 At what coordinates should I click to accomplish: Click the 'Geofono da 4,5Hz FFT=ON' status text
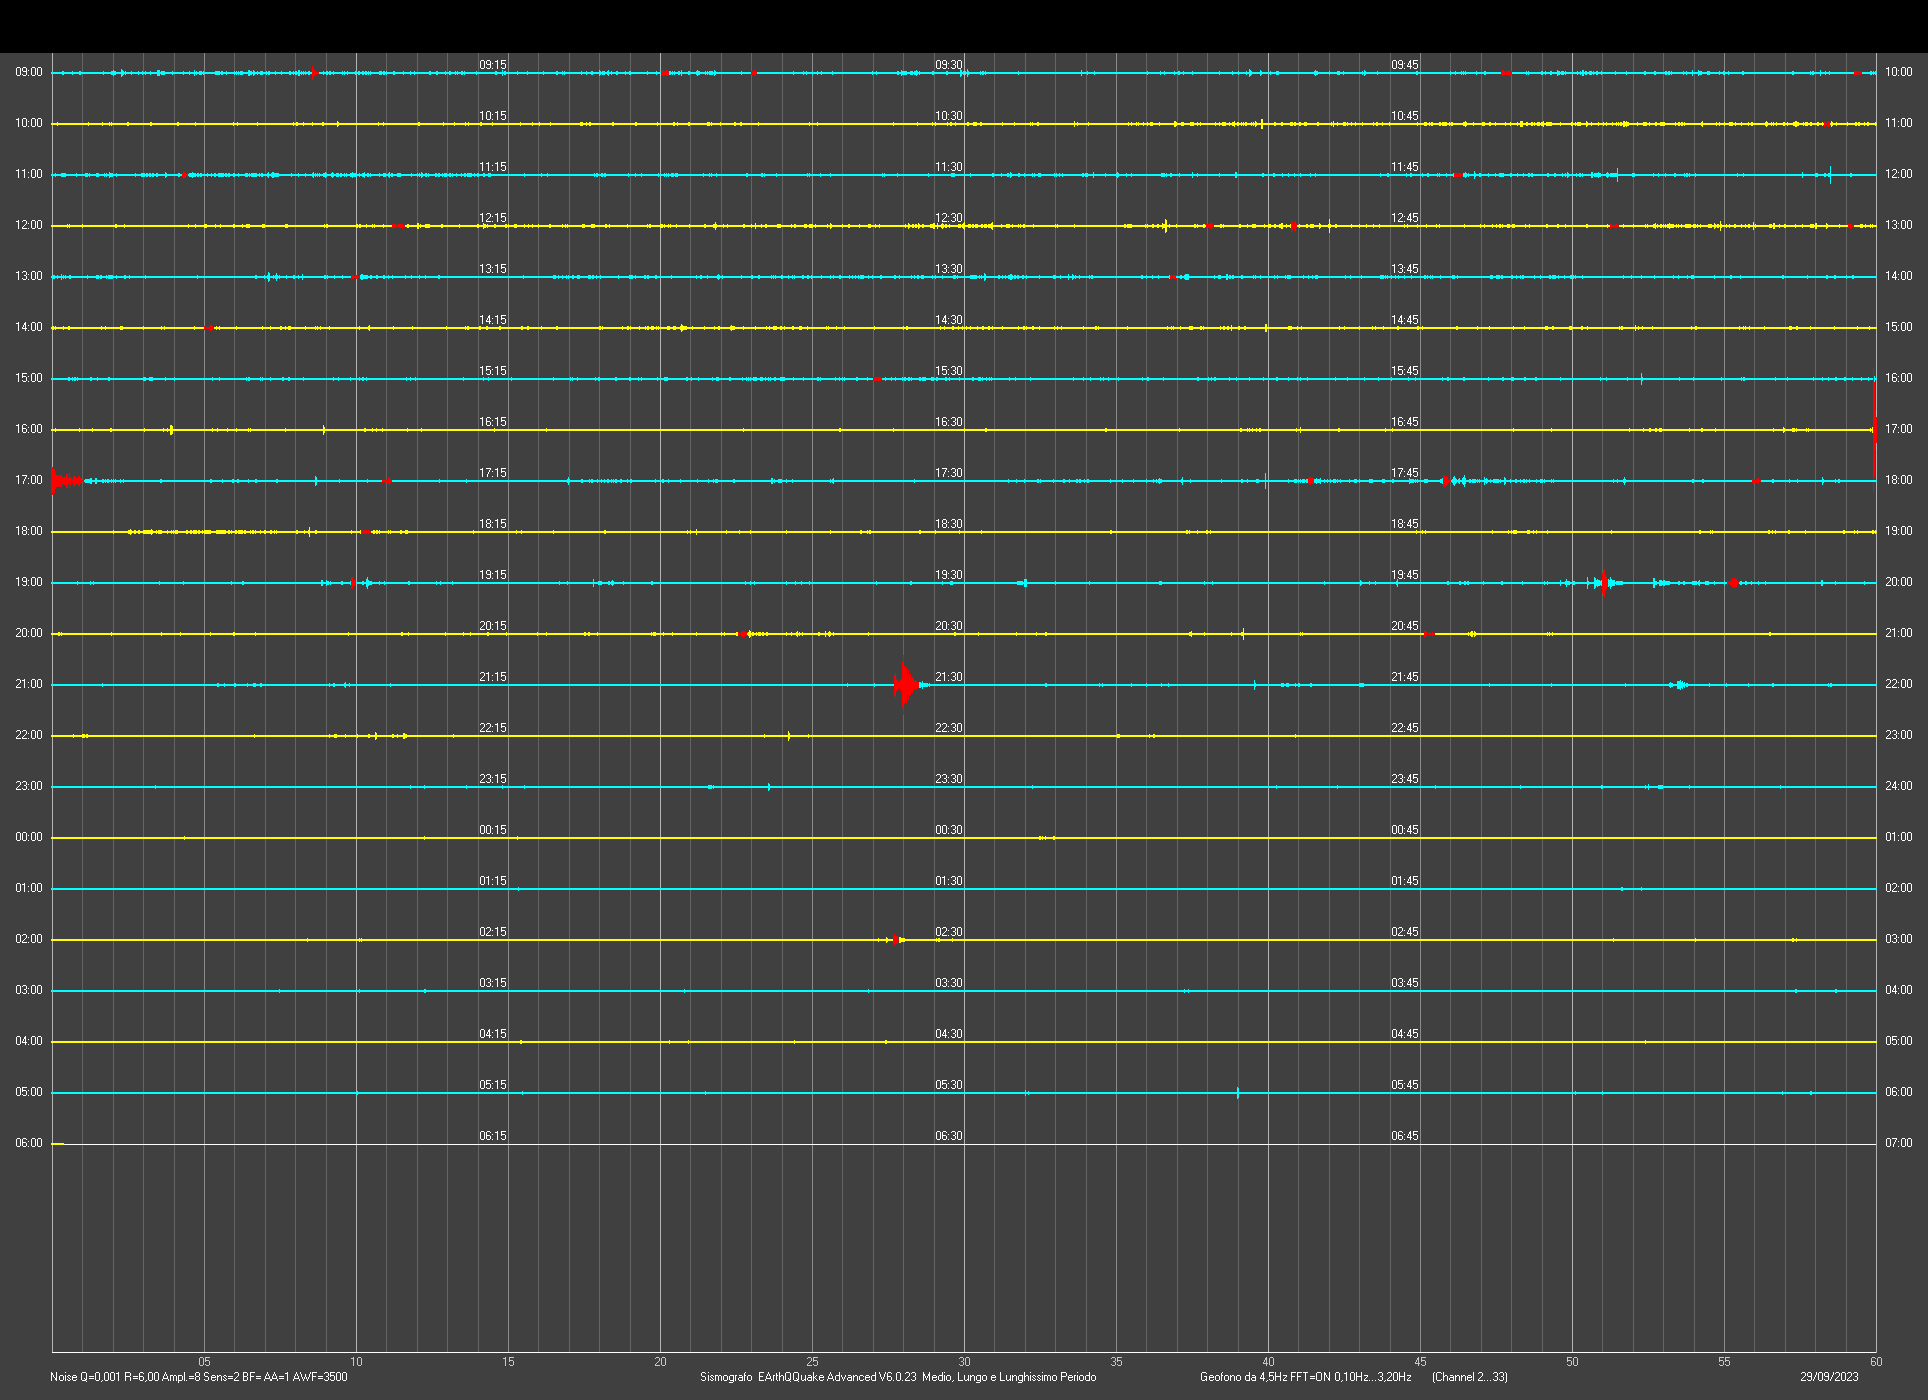pyautogui.click(x=1264, y=1377)
